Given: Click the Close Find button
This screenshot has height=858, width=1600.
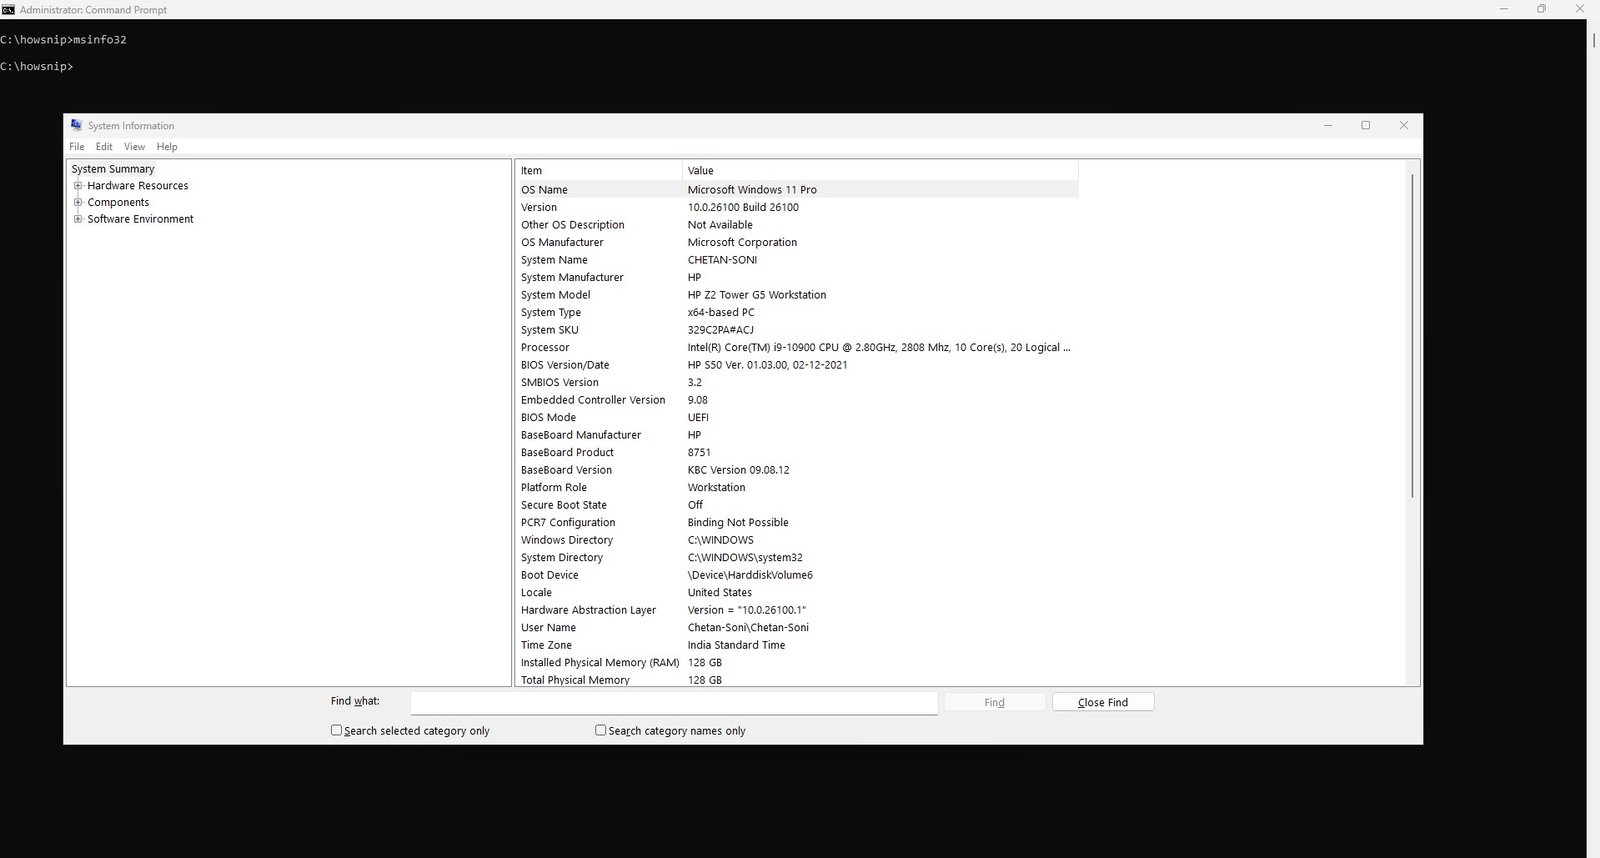Looking at the screenshot, I should (x=1103, y=702).
